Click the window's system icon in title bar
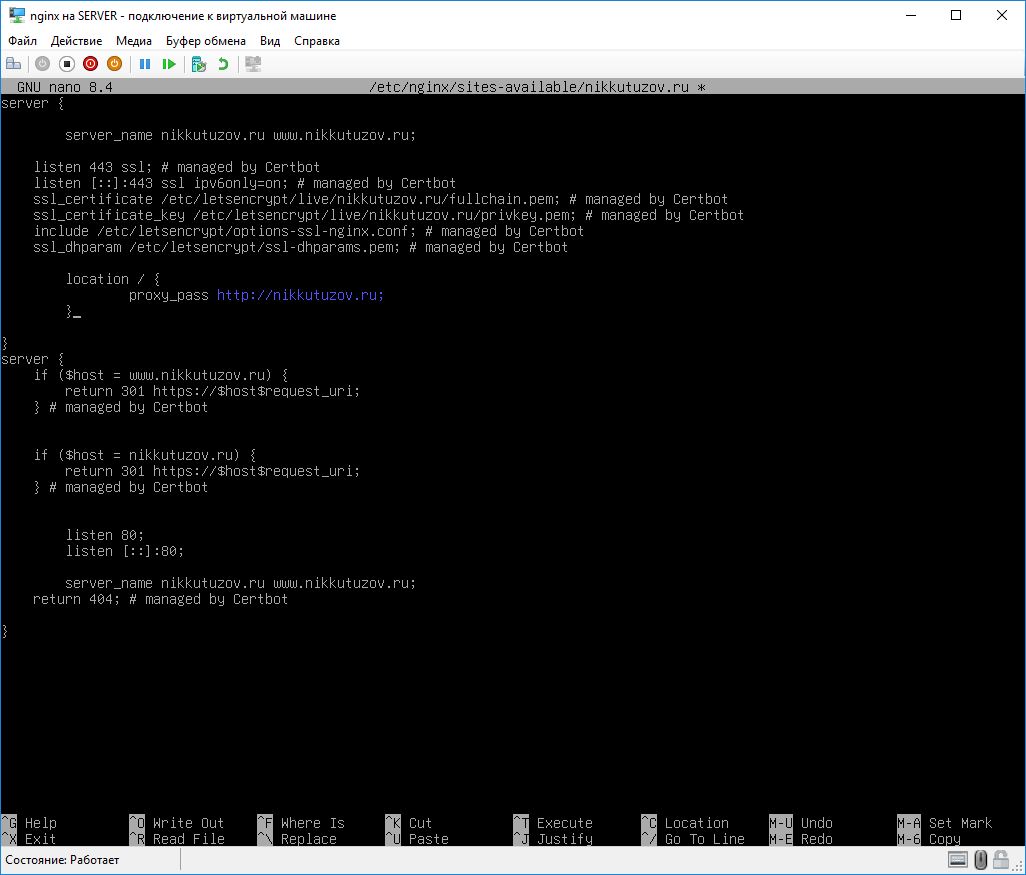The height and width of the screenshot is (875, 1026). coord(17,16)
